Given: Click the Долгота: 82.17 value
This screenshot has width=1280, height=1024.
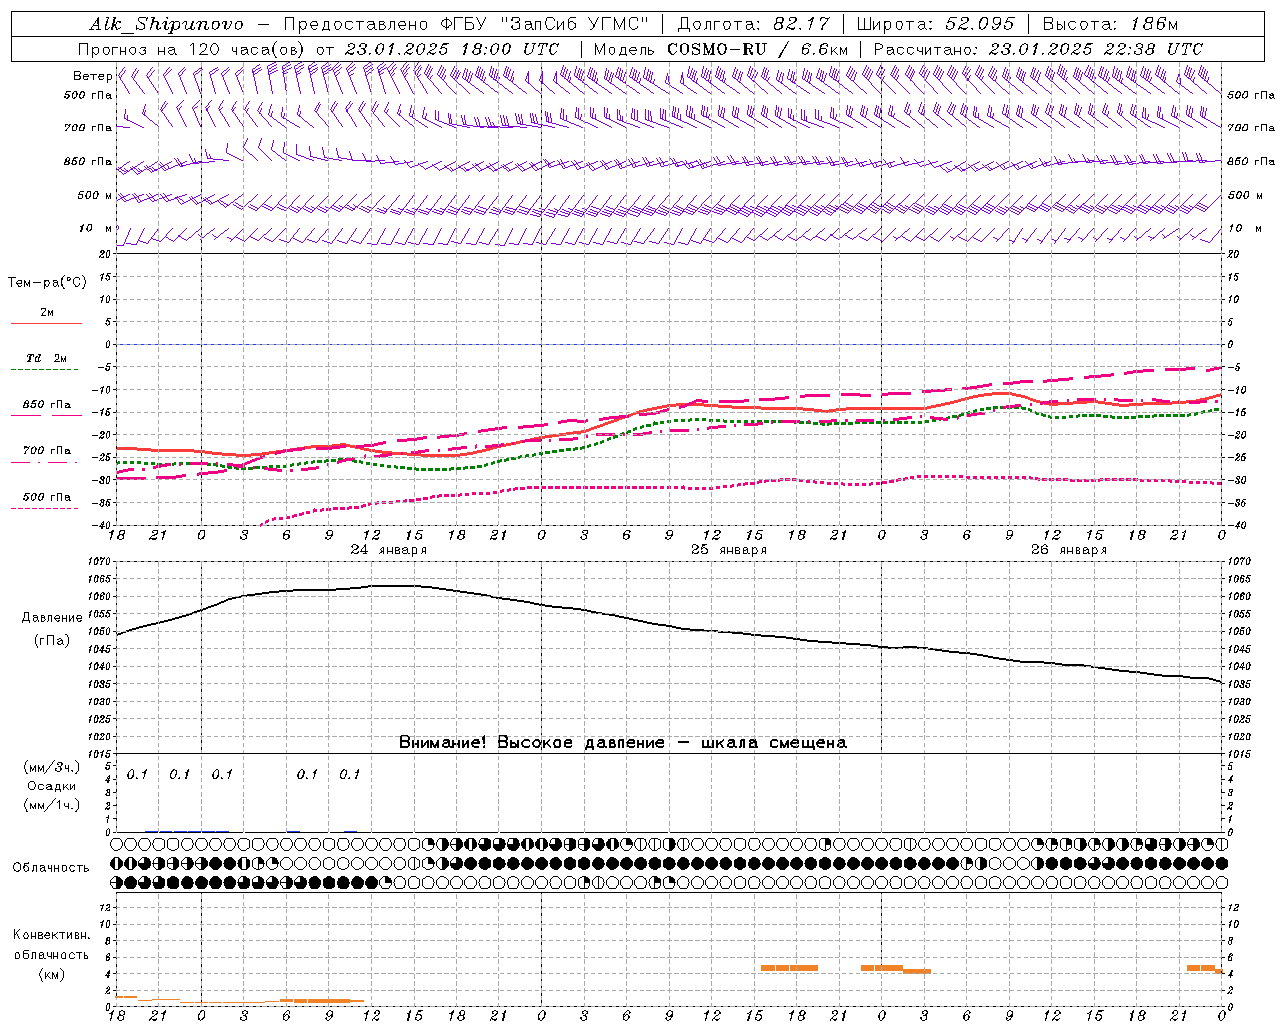Looking at the screenshot, I should click(x=752, y=25).
